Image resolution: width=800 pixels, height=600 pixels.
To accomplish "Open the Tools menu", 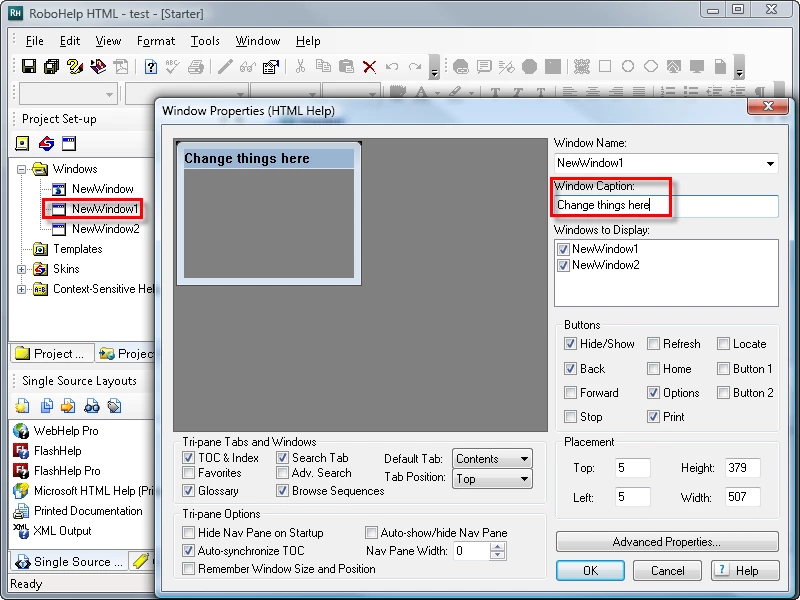I will coord(205,41).
